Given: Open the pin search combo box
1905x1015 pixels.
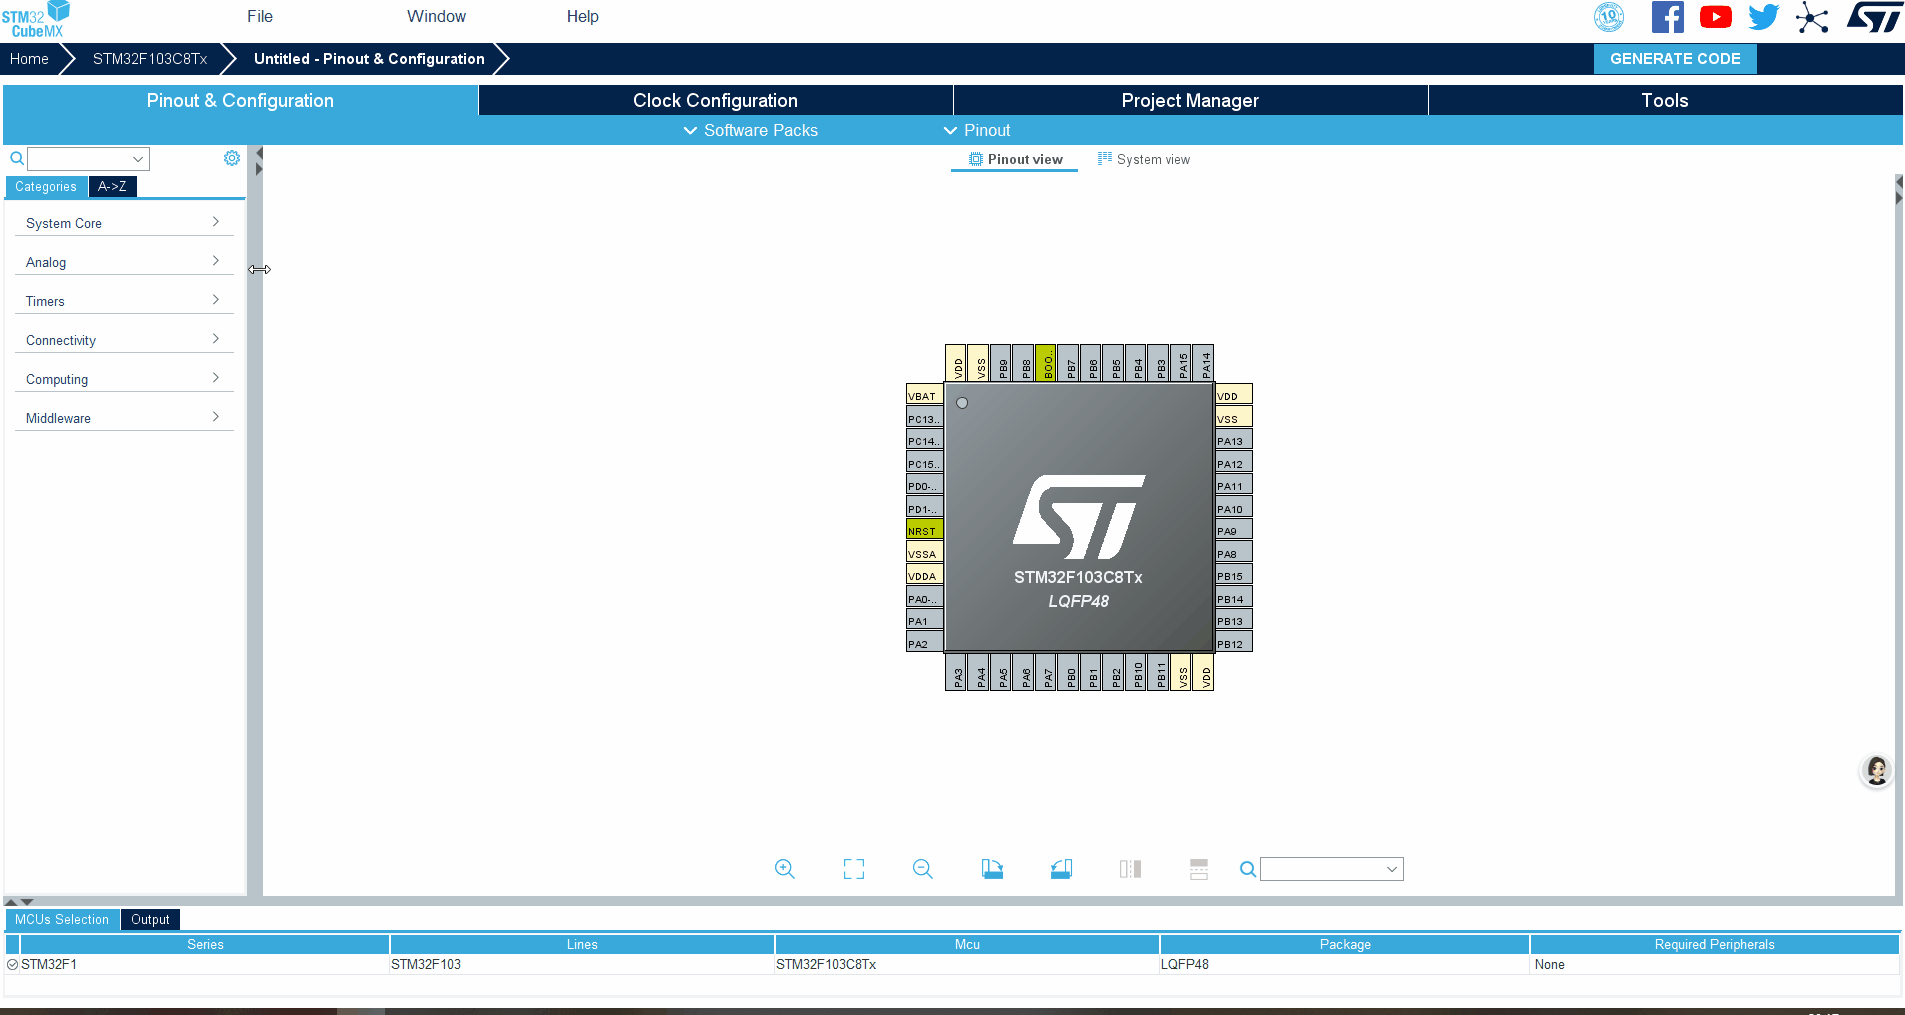Looking at the screenshot, I should pos(1331,869).
